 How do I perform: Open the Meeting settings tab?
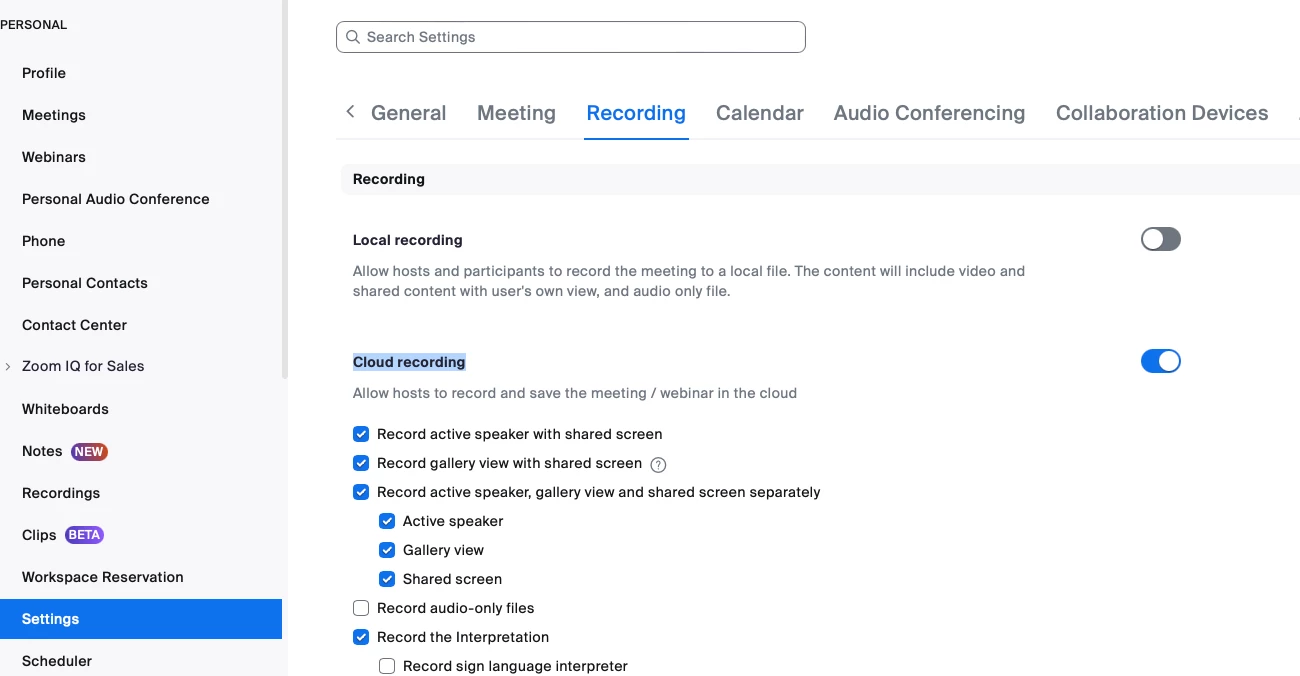pyautogui.click(x=516, y=113)
